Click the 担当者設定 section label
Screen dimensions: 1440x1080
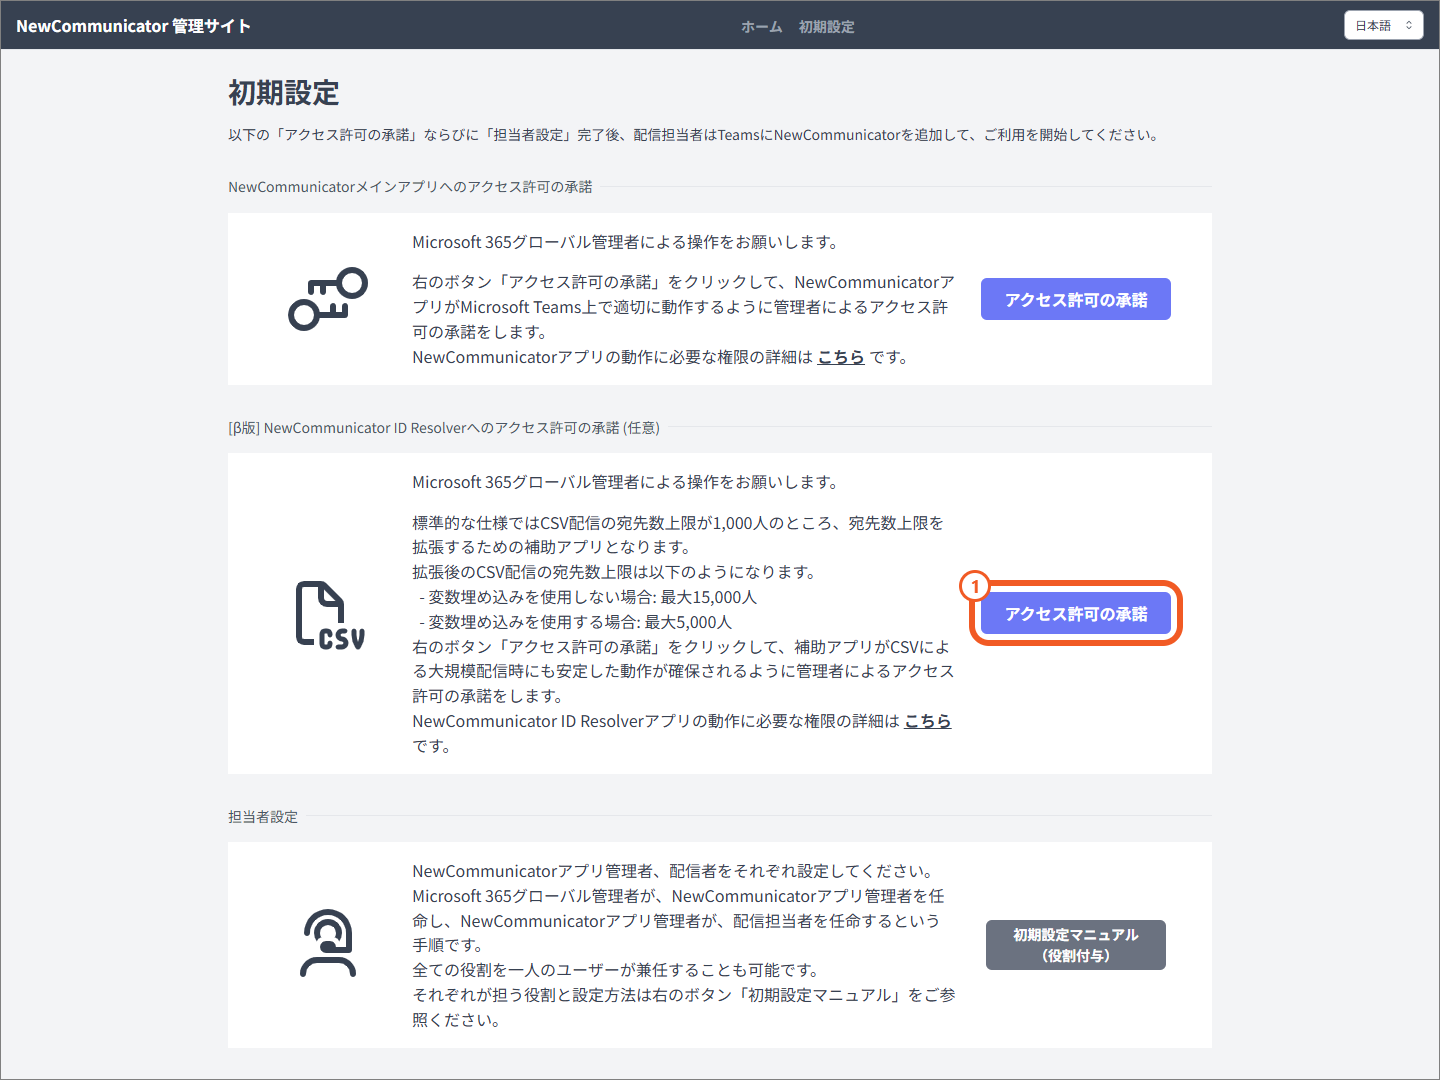[263, 817]
